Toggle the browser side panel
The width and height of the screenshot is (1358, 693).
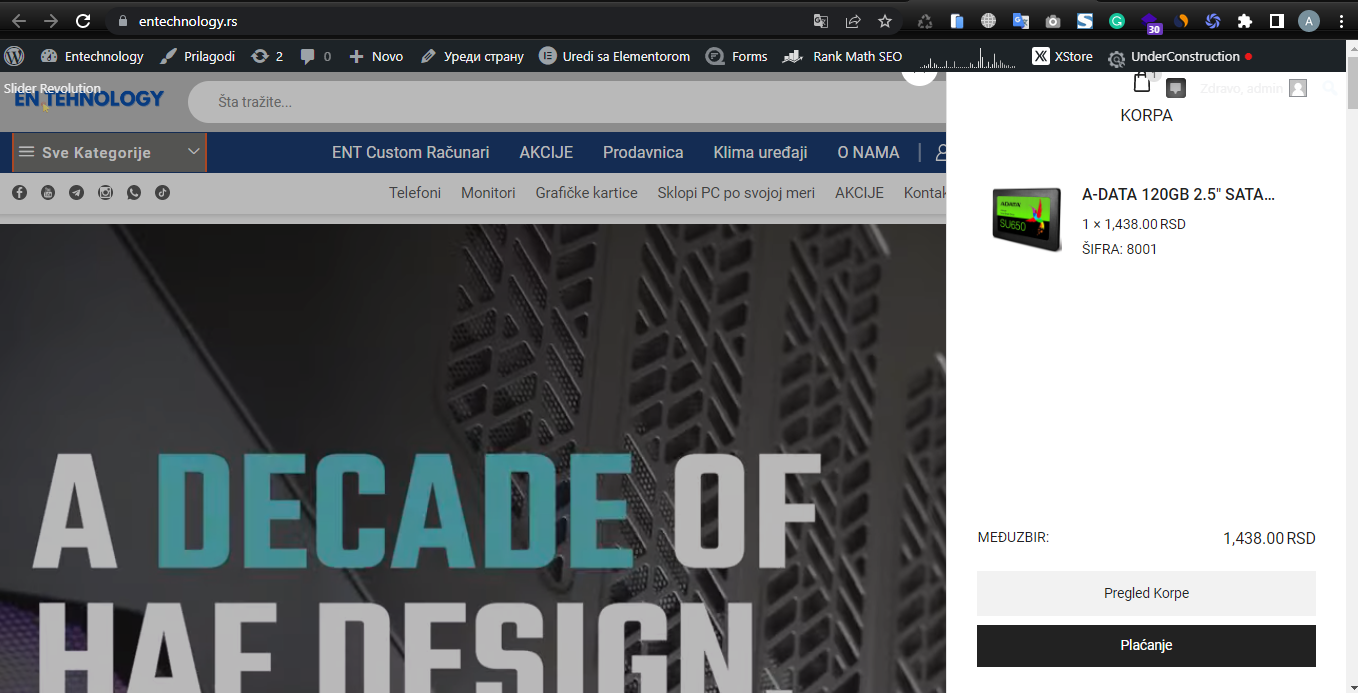[x=1277, y=21]
